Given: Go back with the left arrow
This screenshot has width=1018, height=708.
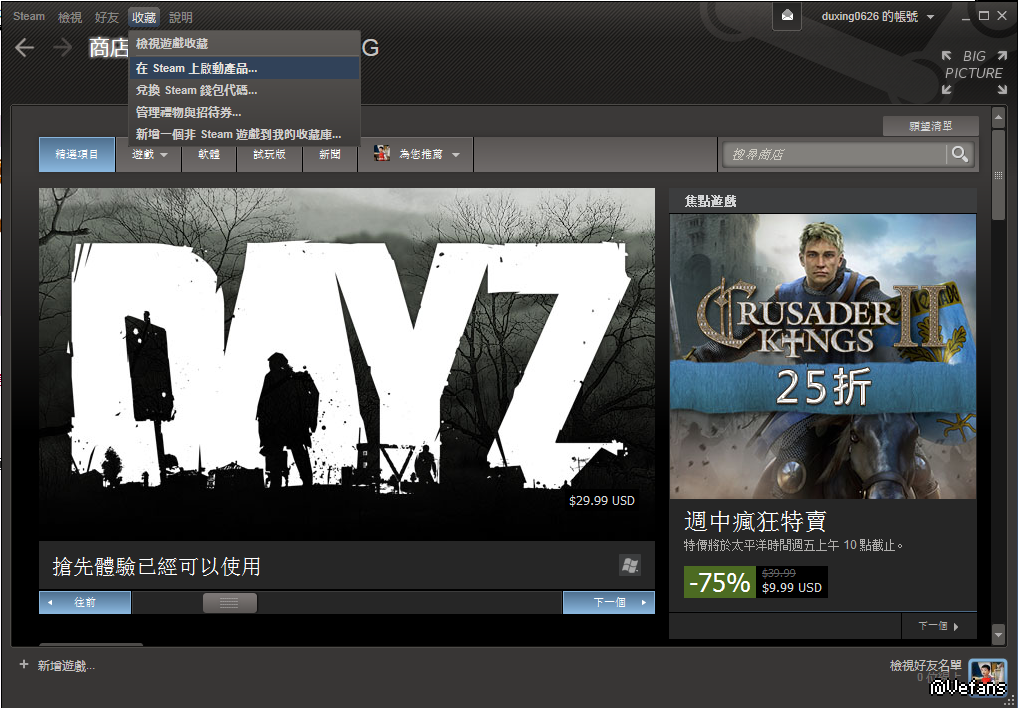Looking at the screenshot, I should click(24, 48).
